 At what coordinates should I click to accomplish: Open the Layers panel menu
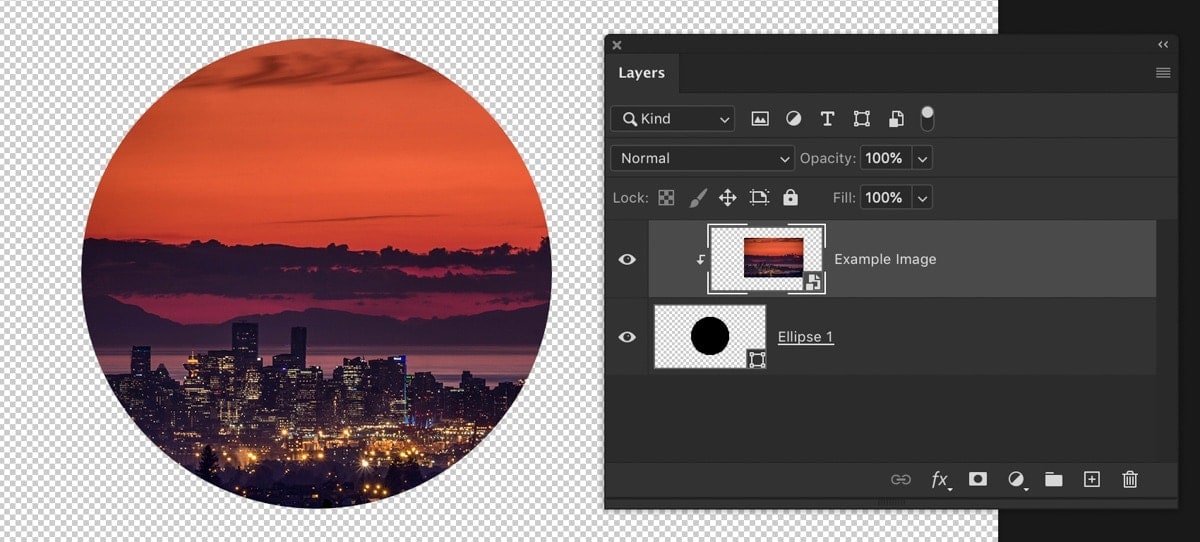point(1163,73)
